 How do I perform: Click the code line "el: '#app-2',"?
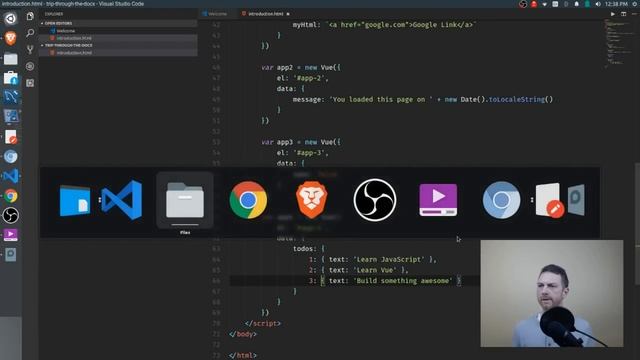(x=302, y=78)
